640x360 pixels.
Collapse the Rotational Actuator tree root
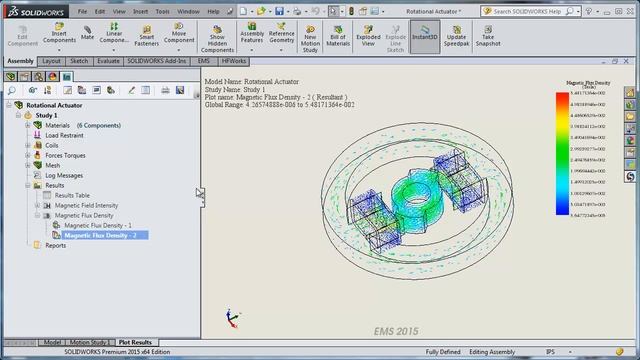coord(9,105)
